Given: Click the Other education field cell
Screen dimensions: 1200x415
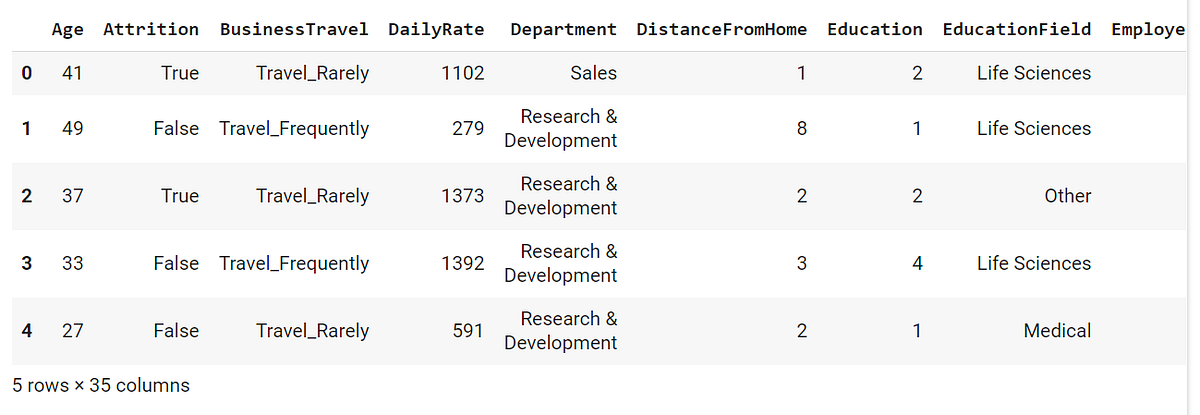Looking at the screenshot, I should click(1068, 196).
